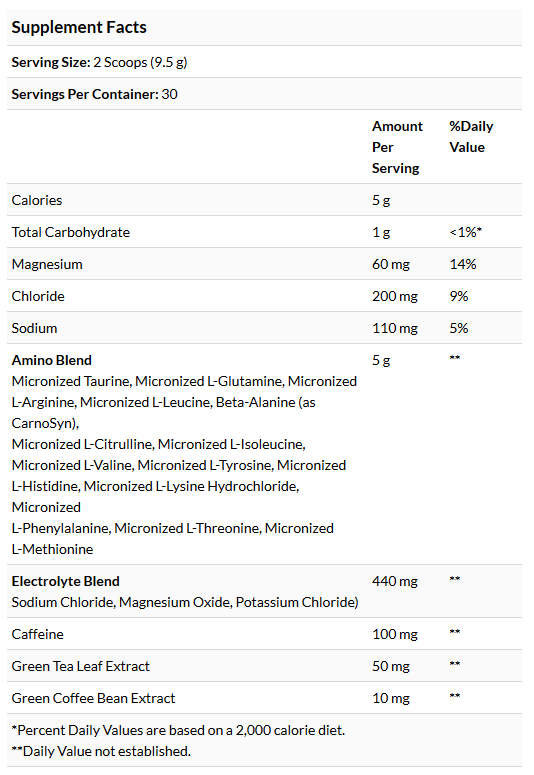
Task: Click the Chloride 9% daily value
Action: pos(458,296)
